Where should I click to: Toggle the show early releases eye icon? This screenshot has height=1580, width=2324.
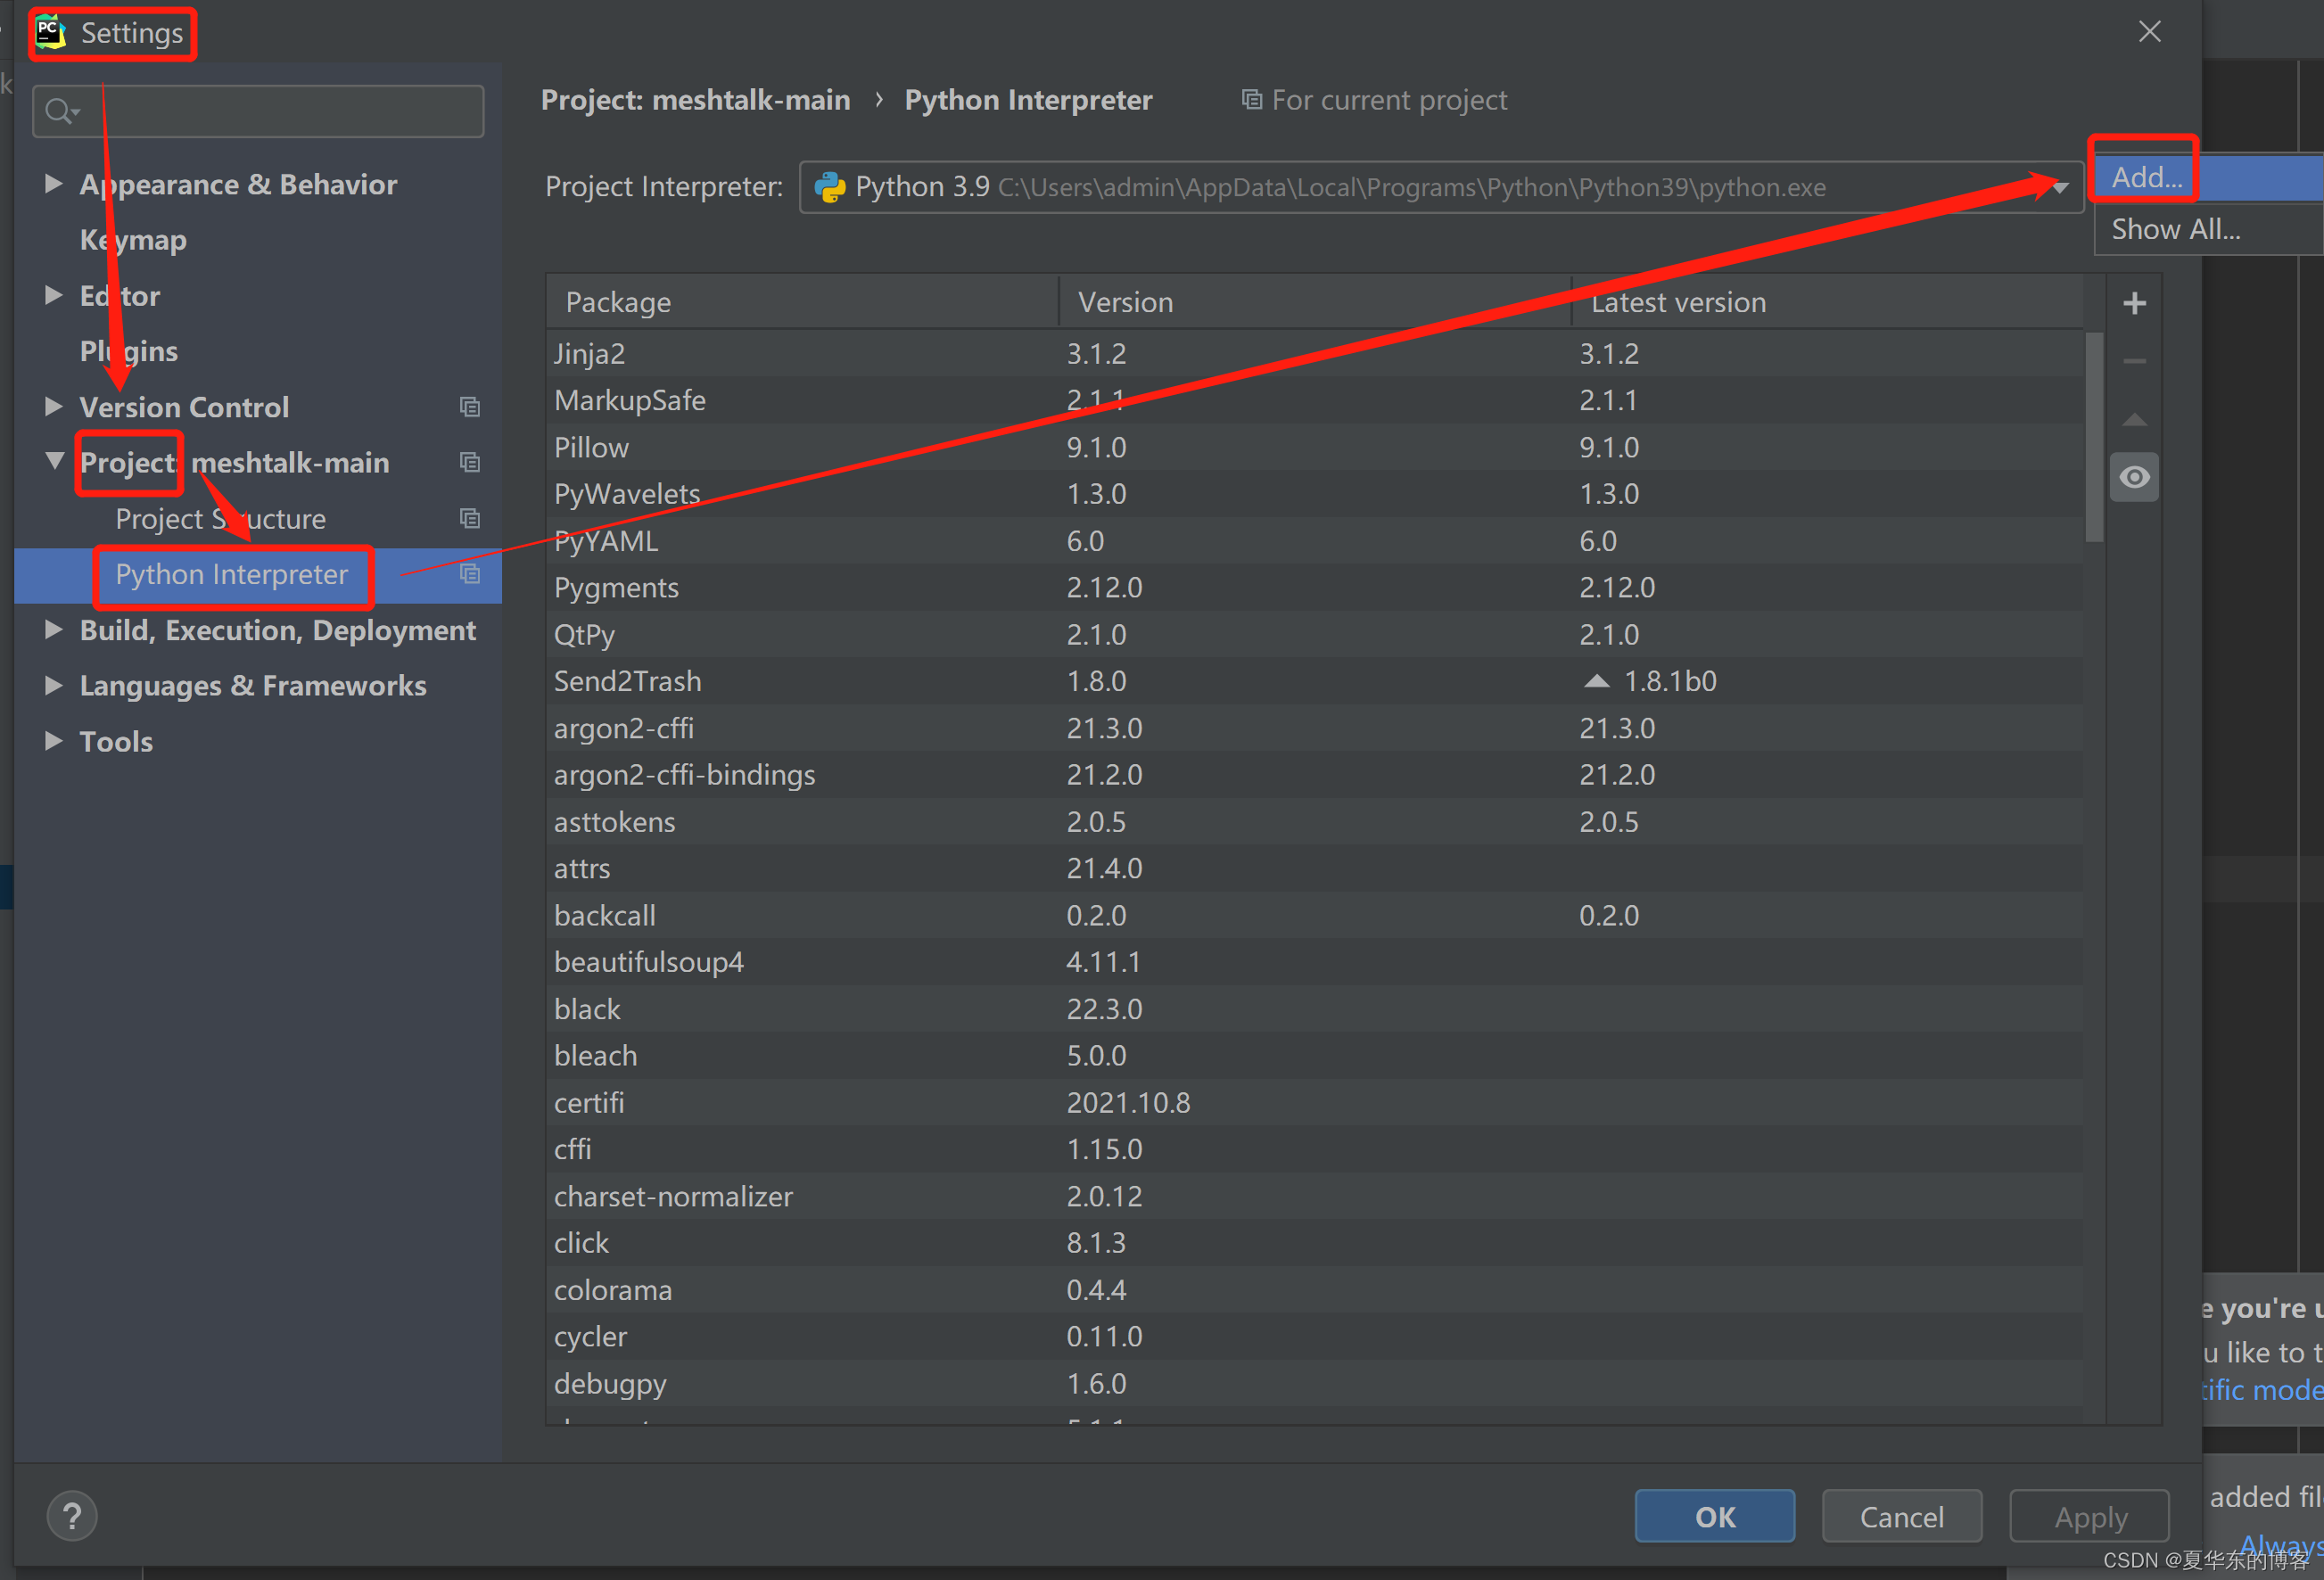2134,477
